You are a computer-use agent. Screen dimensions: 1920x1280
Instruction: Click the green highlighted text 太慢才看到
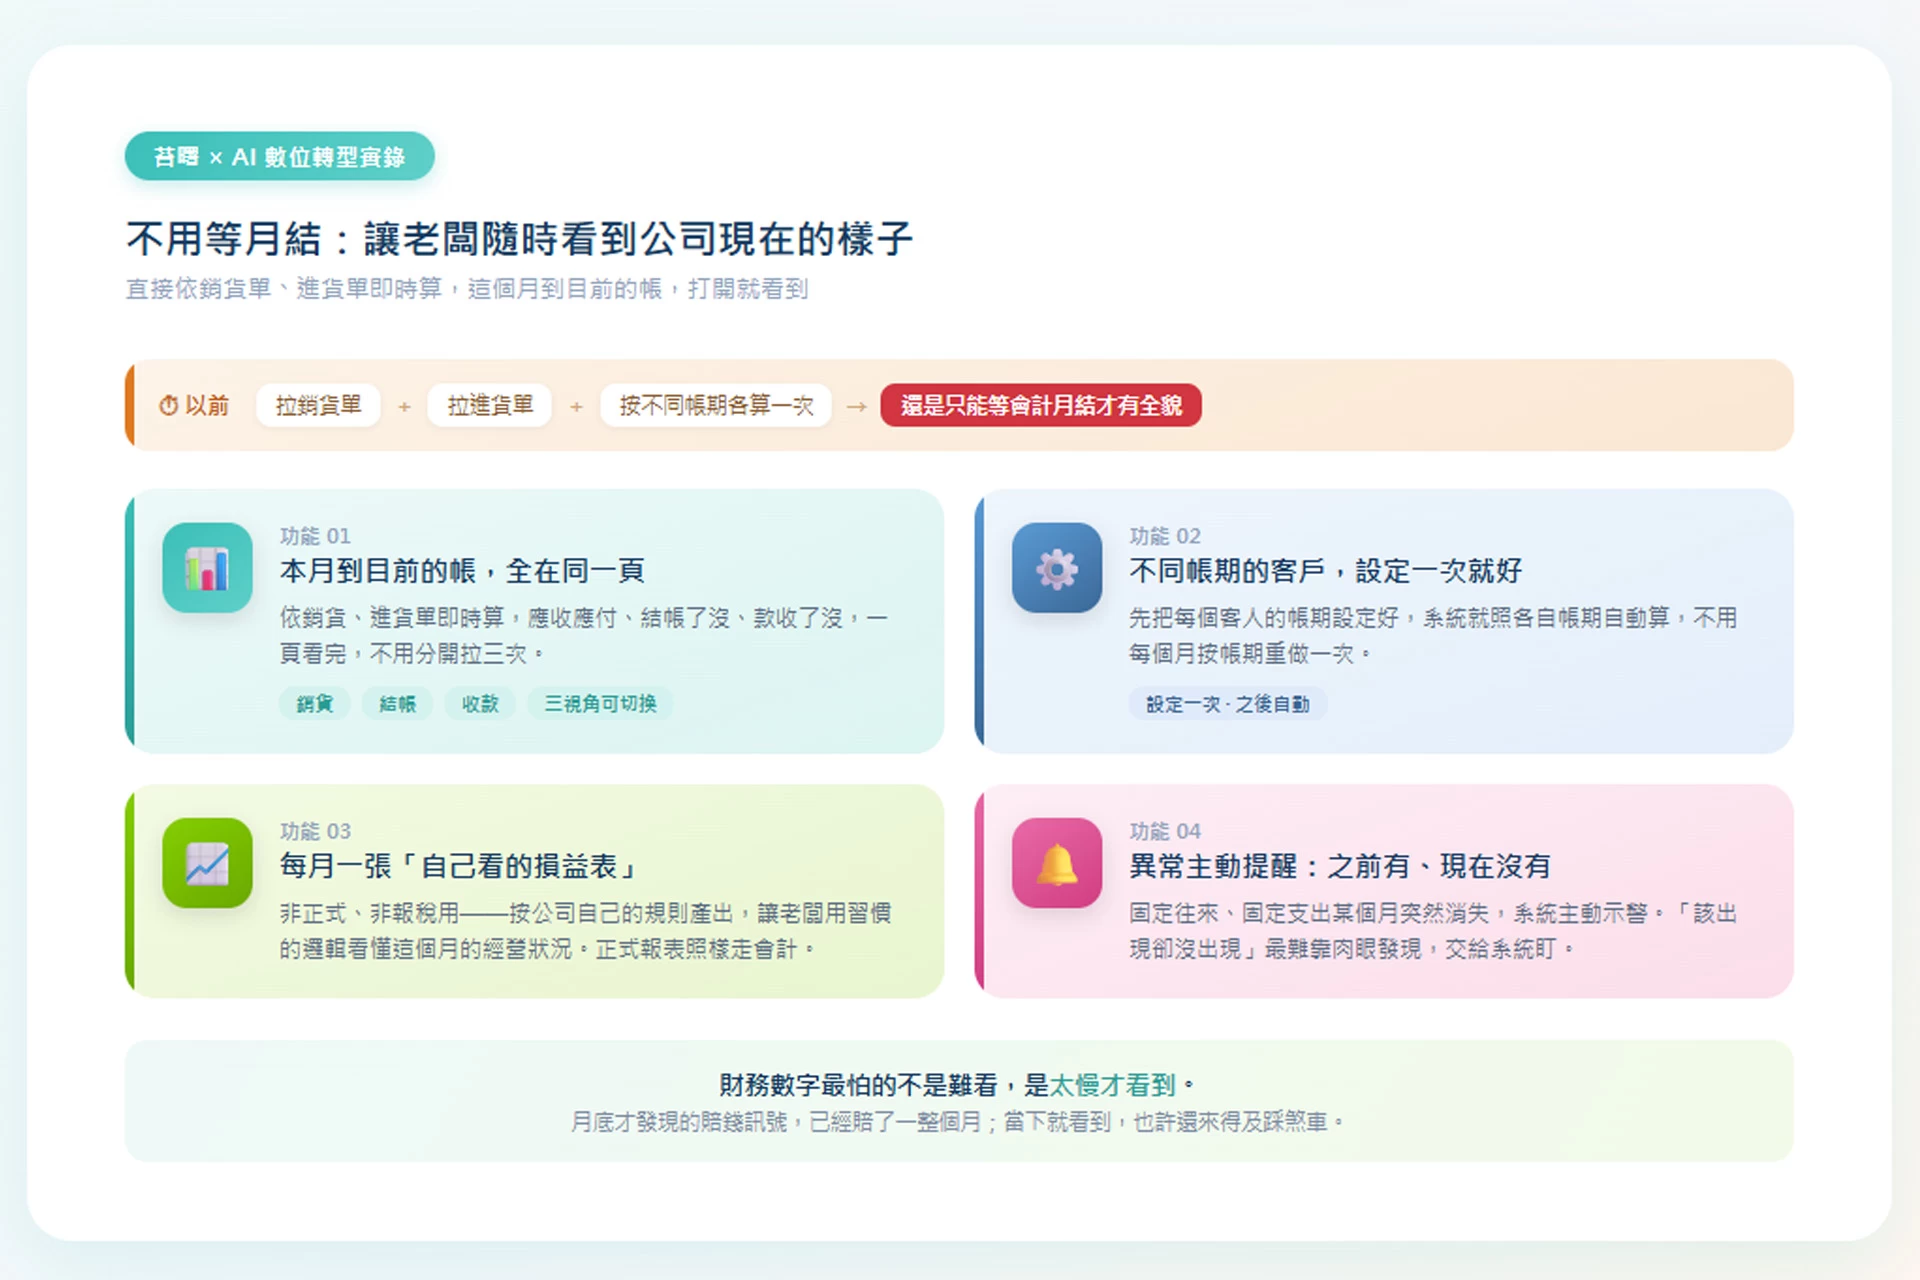click(1112, 1085)
